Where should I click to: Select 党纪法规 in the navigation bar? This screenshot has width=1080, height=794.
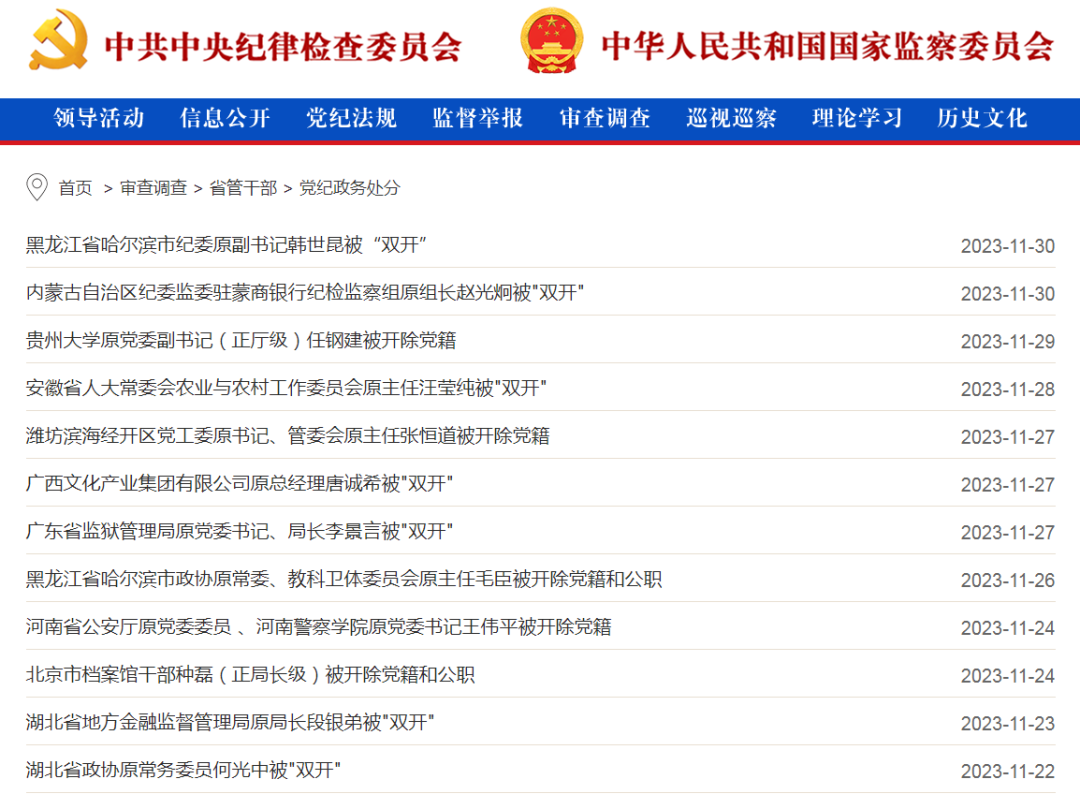click(351, 118)
